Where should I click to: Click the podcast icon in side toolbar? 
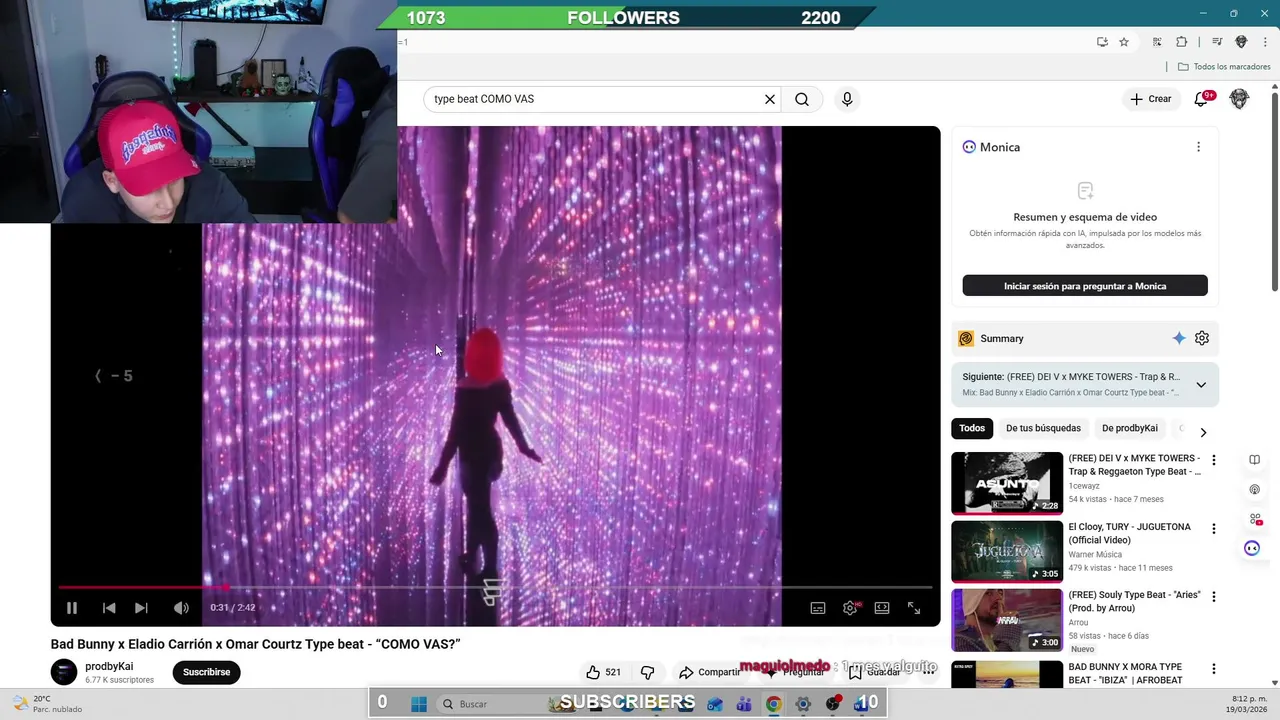point(1254,490)
